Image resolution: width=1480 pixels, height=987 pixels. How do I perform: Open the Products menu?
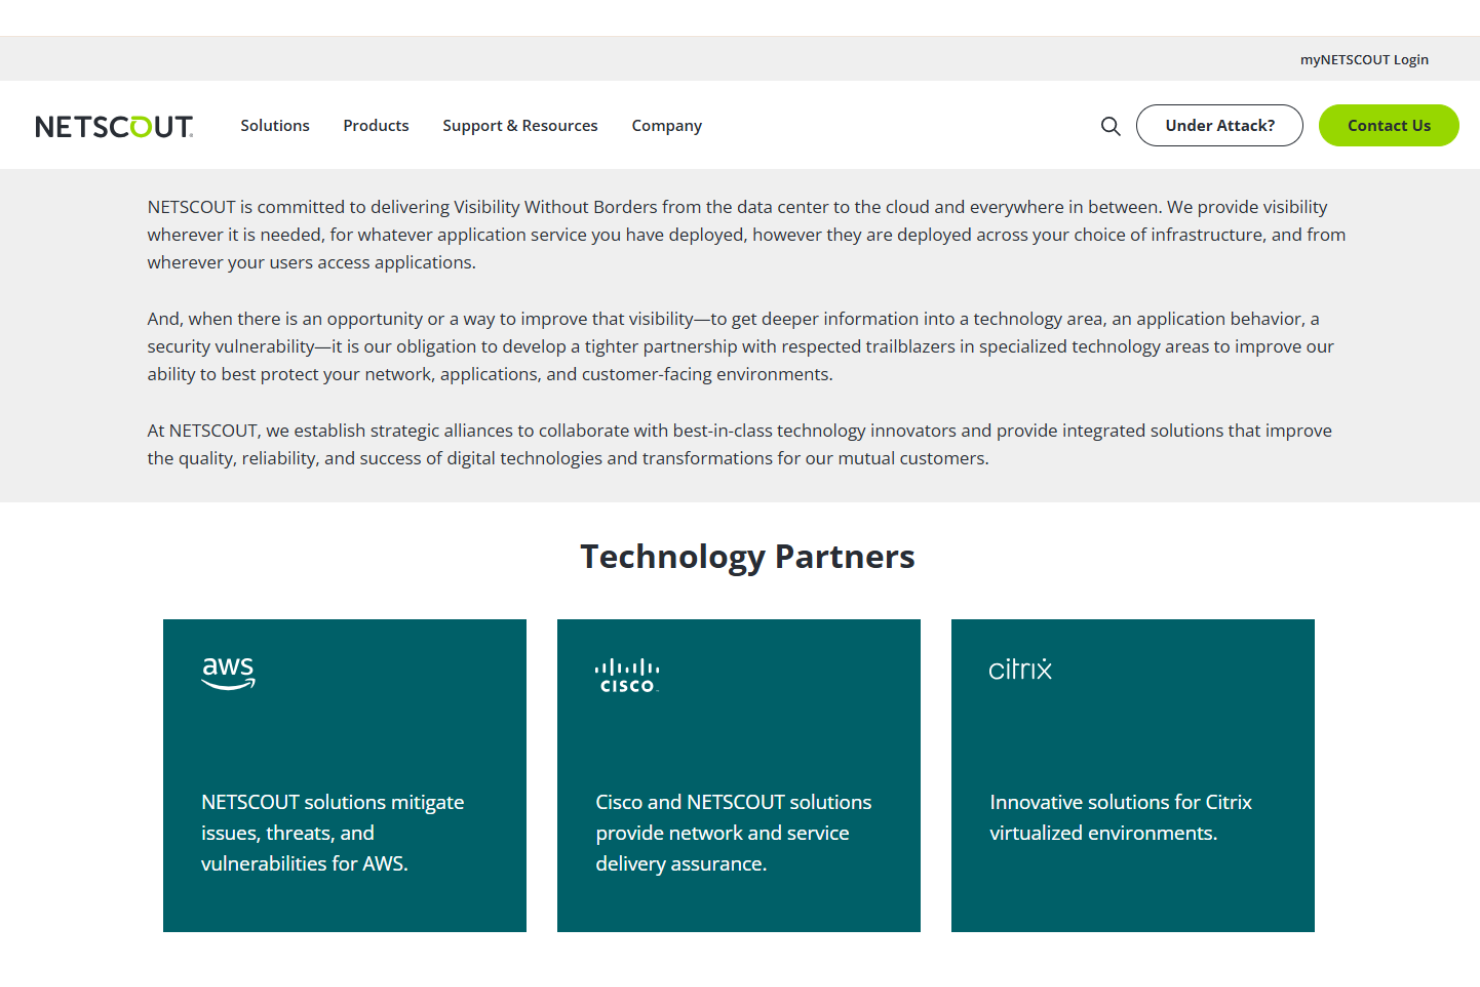pos(376,125)
